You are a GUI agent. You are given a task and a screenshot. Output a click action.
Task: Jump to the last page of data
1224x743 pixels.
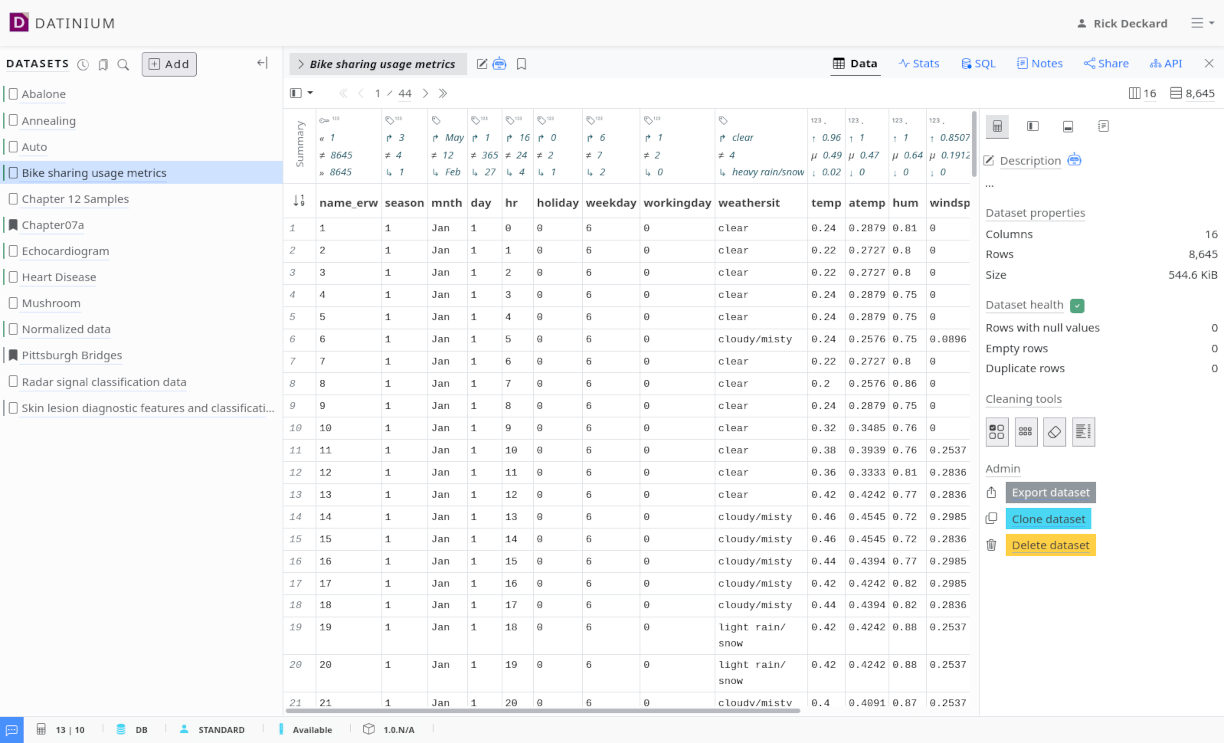pos(443,93)
